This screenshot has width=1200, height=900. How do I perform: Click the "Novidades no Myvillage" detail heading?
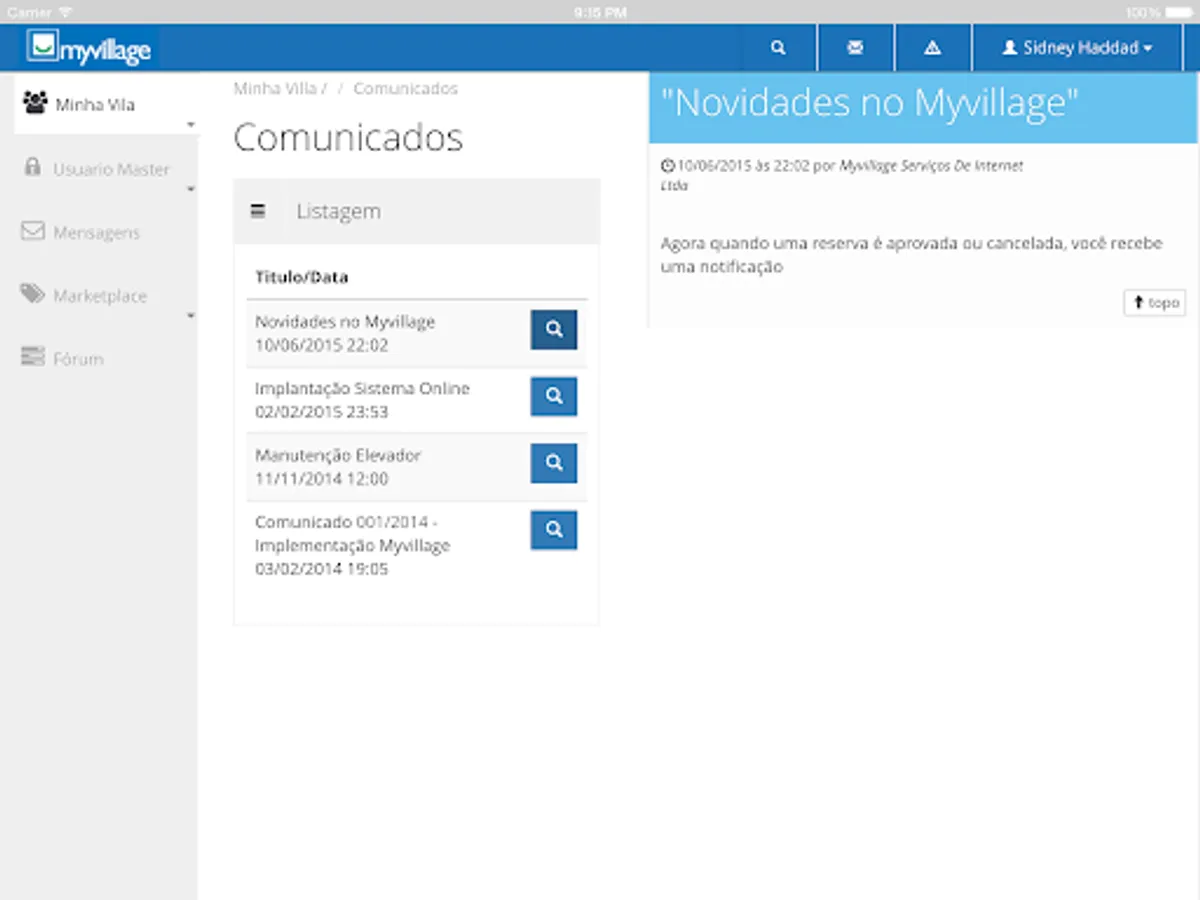[870, 103]
